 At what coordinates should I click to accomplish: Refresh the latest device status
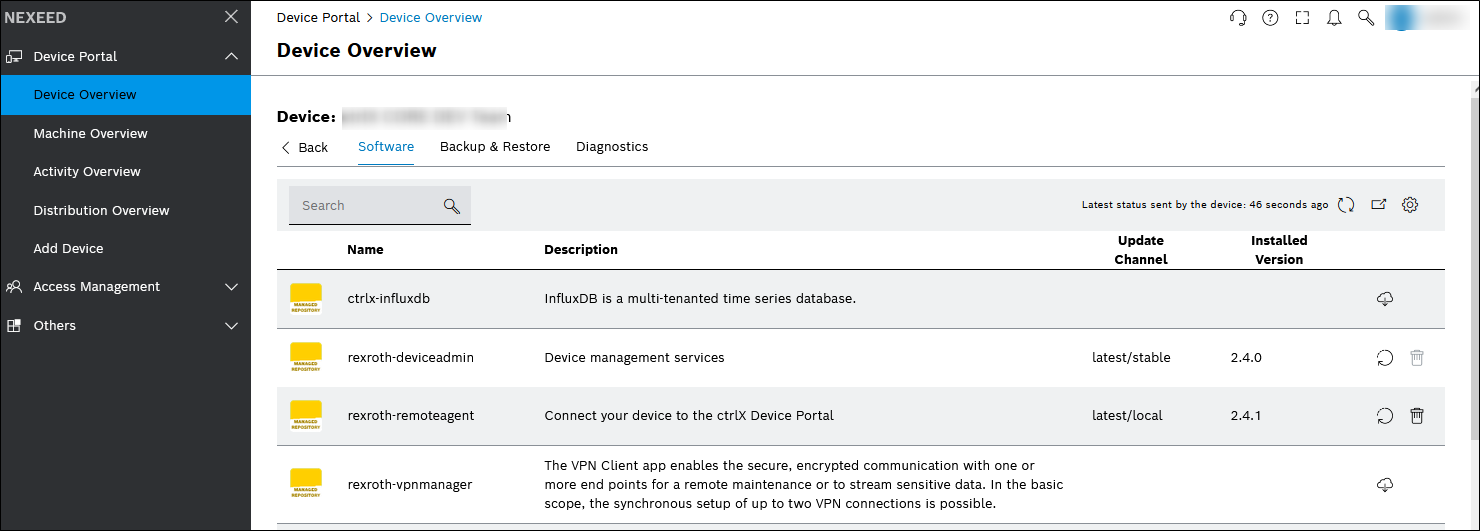tap(1346, 205)
